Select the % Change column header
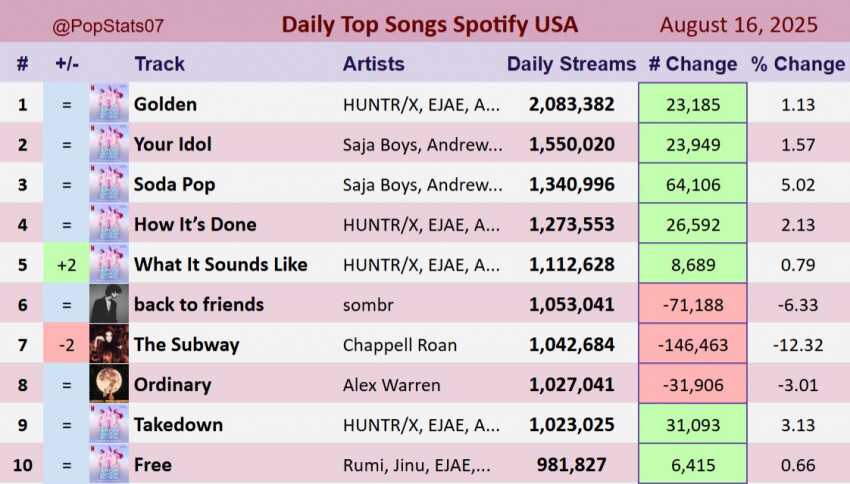The width and height of the screenshot is (850, 484). click(x=798, y=64)
